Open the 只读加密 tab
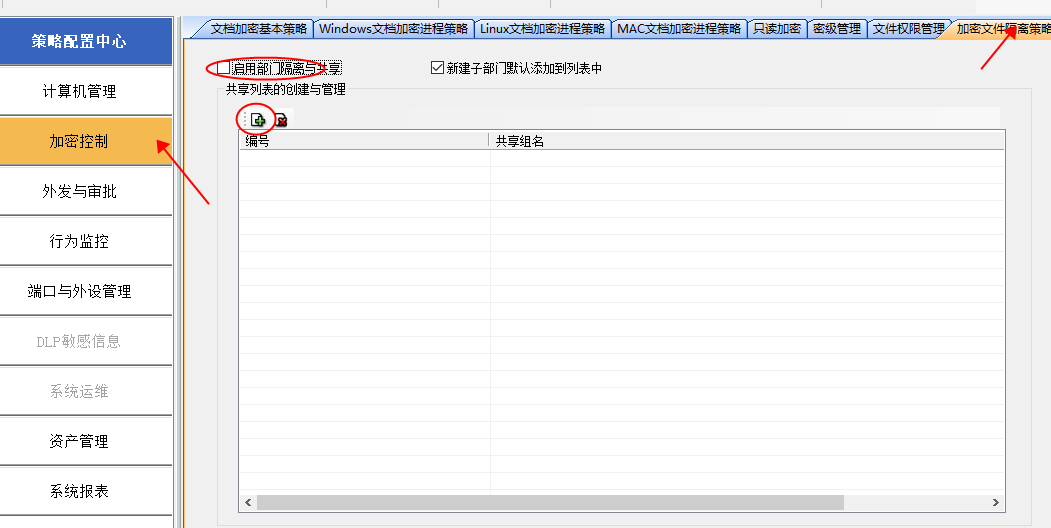 tap(777, 28)
